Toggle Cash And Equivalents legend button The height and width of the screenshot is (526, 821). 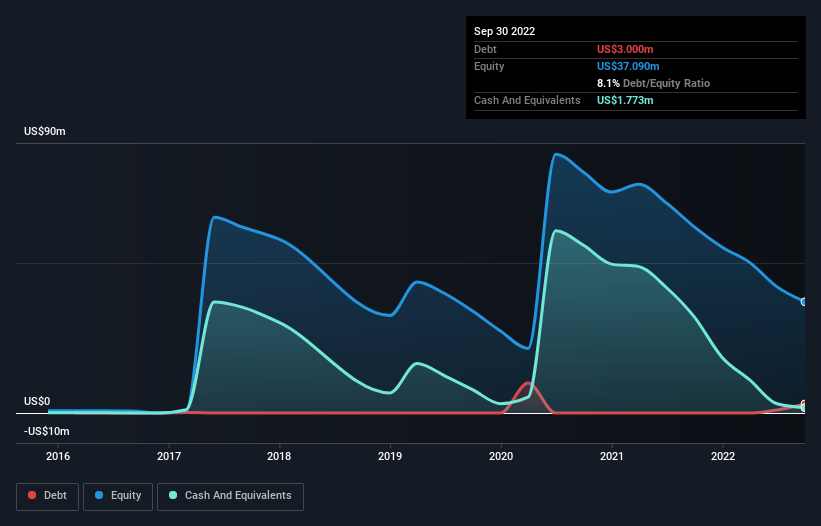[230, 496]
